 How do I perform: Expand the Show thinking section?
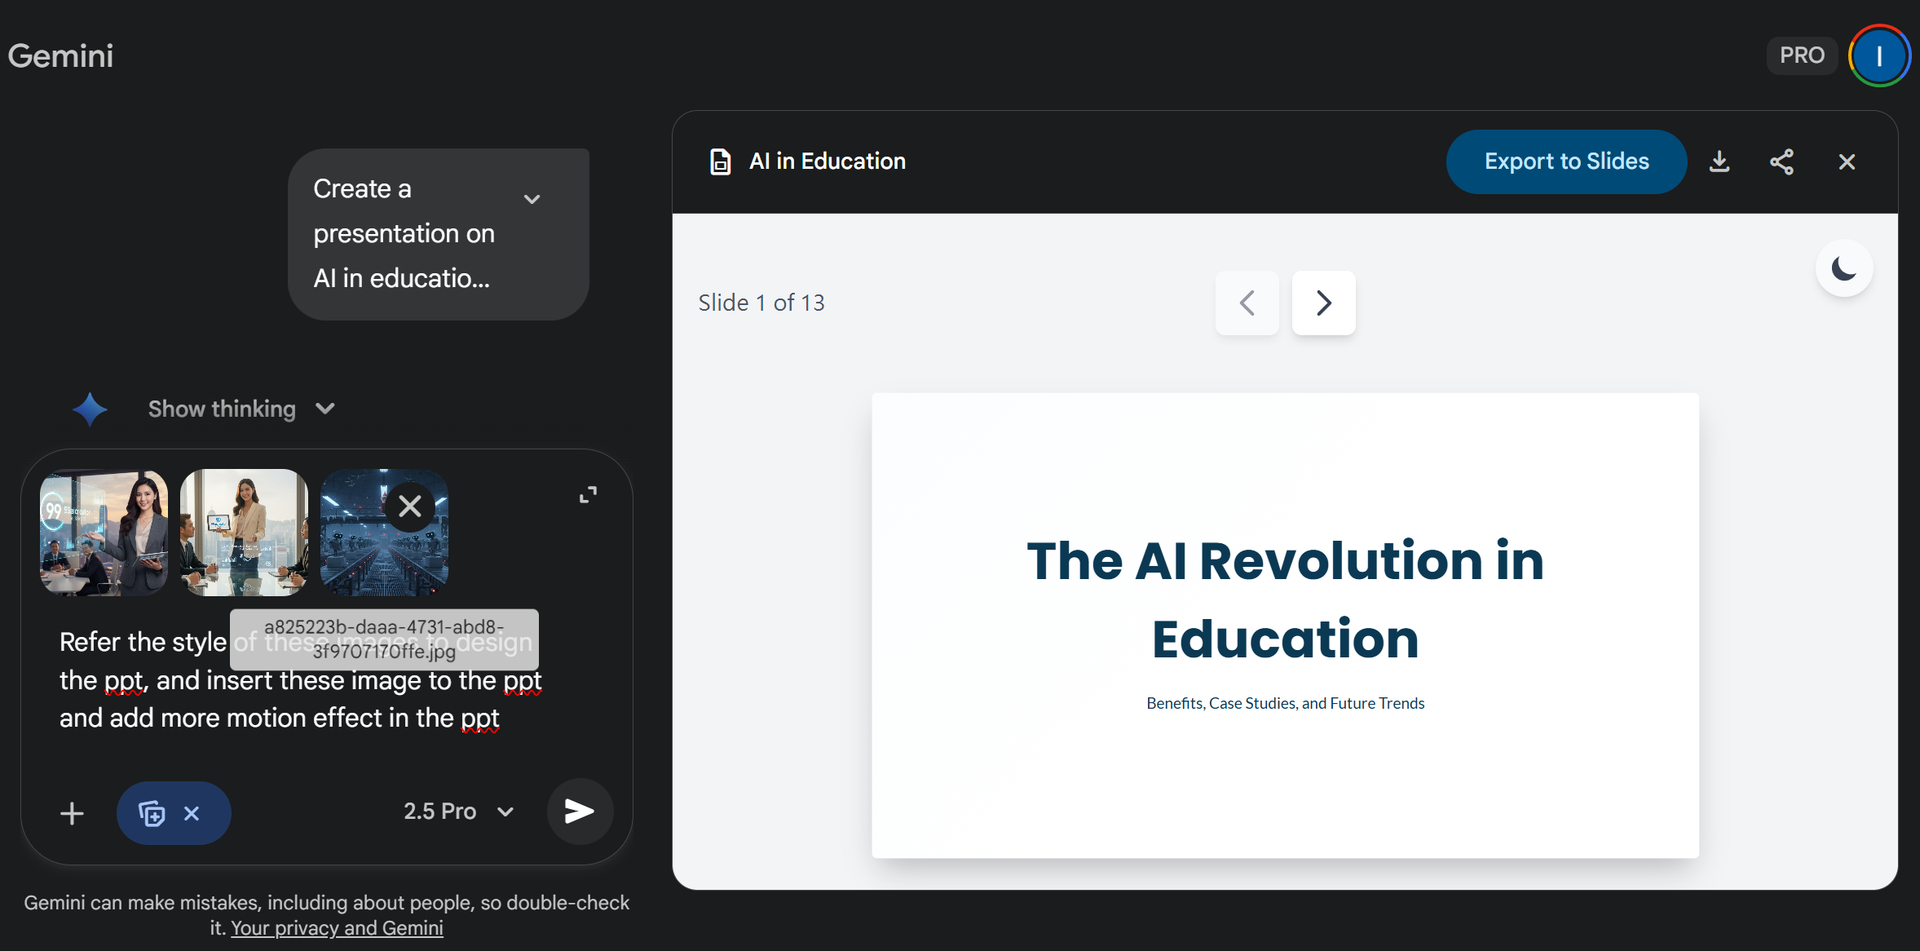coord(240,409)
